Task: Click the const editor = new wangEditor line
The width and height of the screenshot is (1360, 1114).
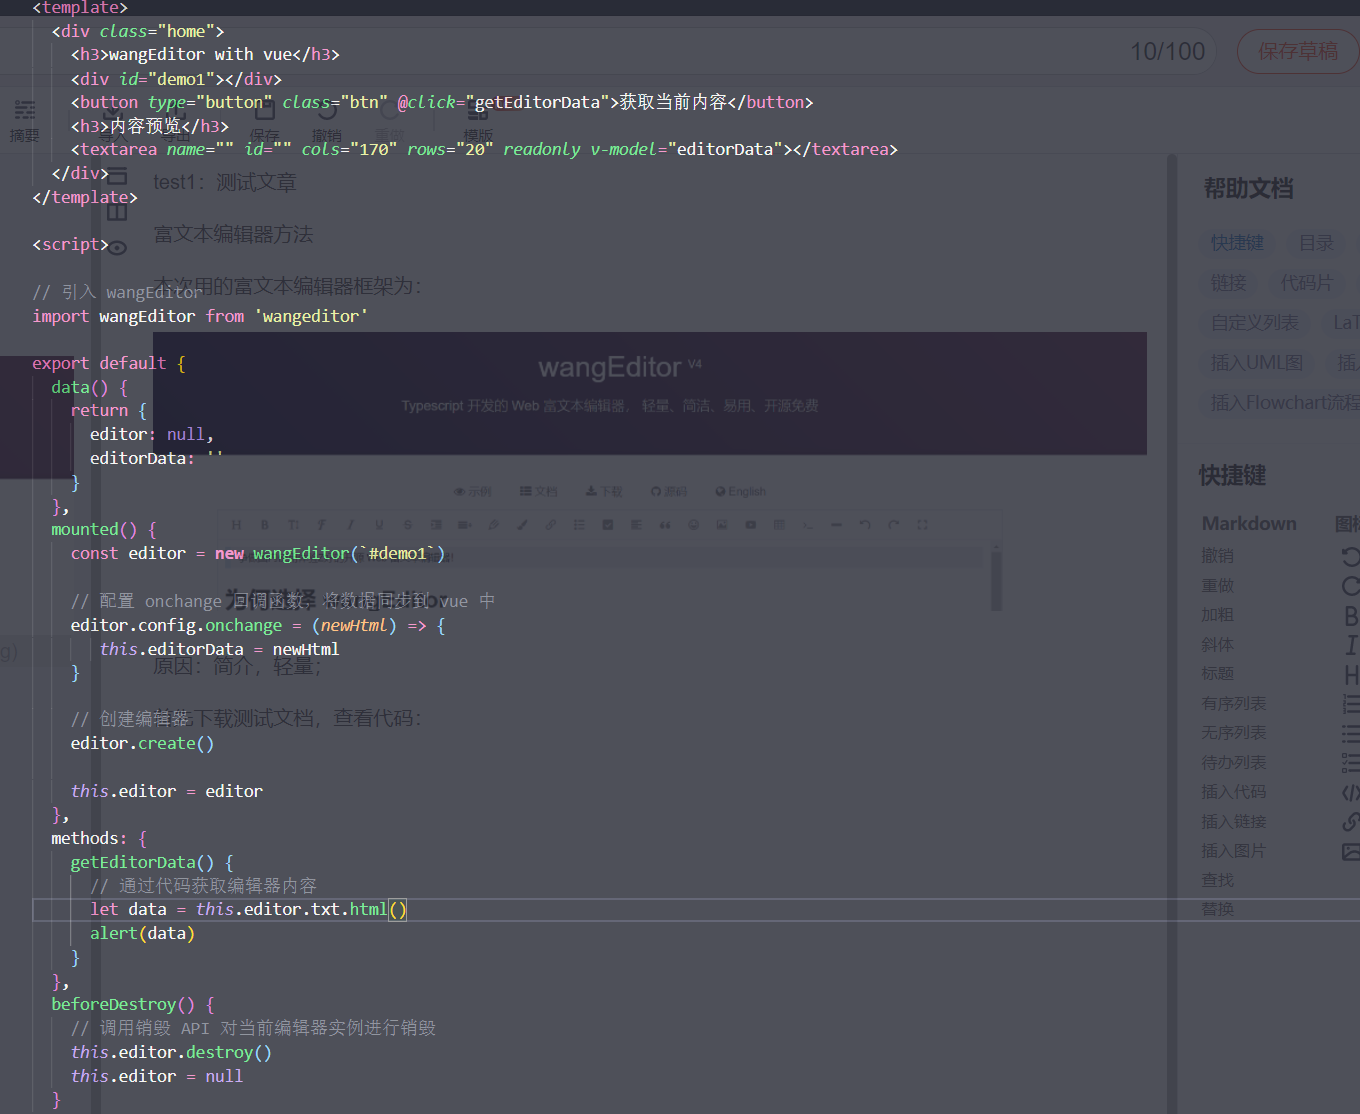Action: click(258, 553)
